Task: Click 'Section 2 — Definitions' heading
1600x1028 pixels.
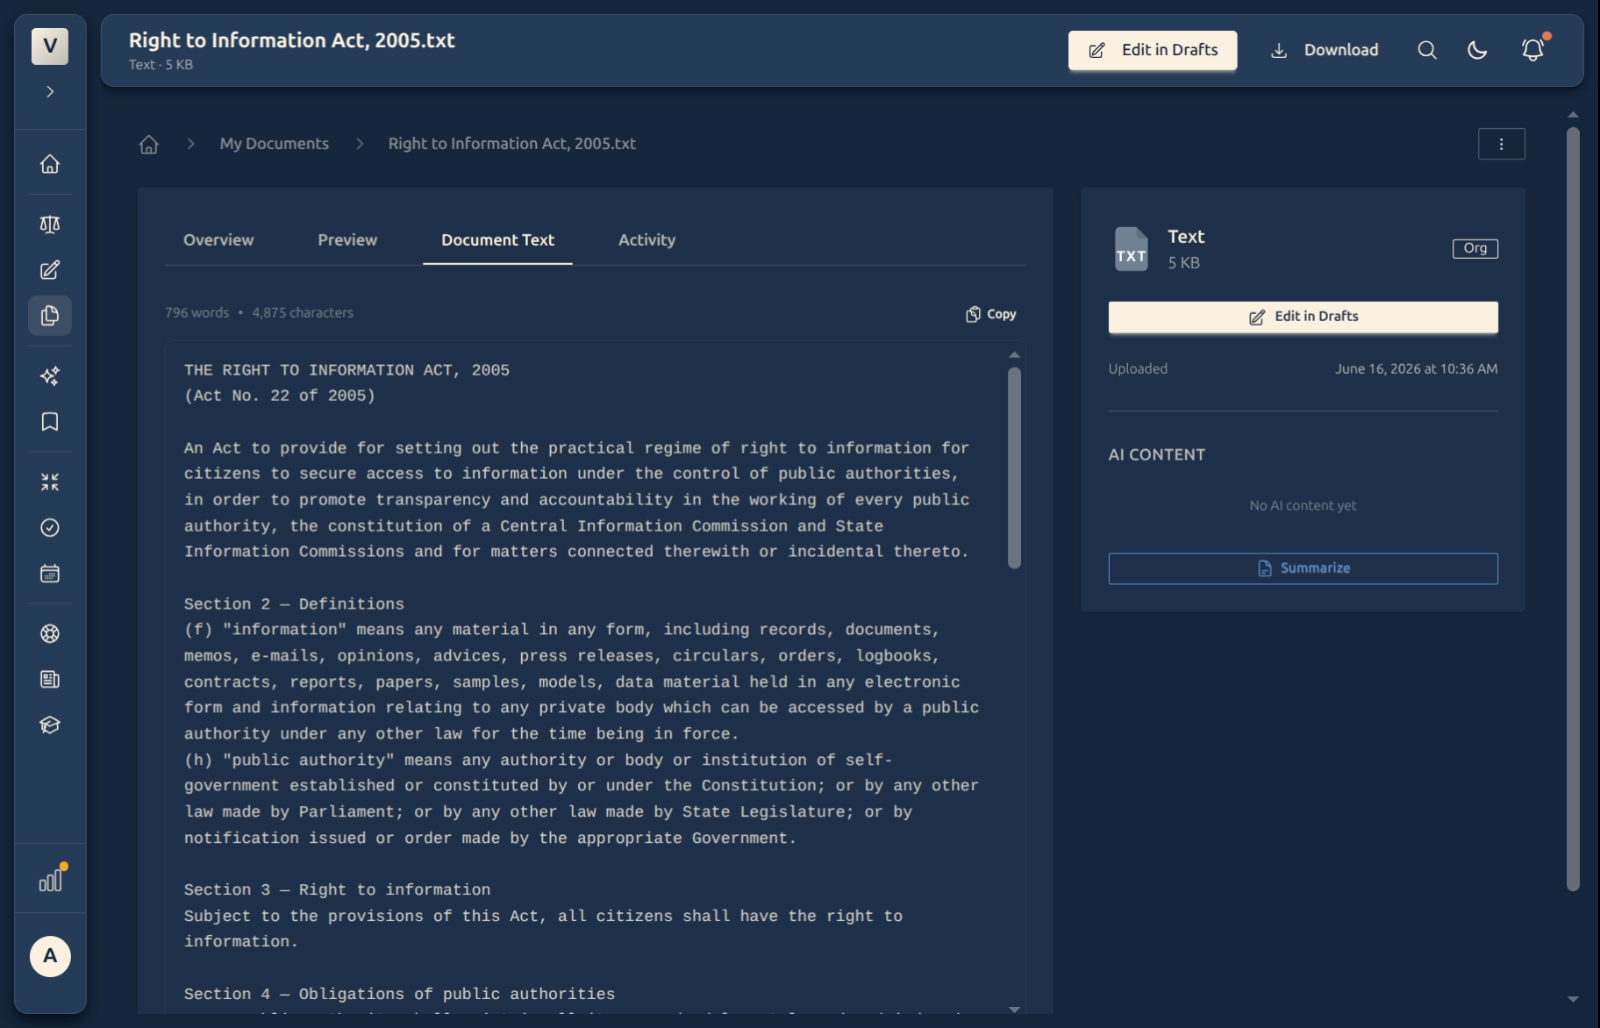Action: 294,604
